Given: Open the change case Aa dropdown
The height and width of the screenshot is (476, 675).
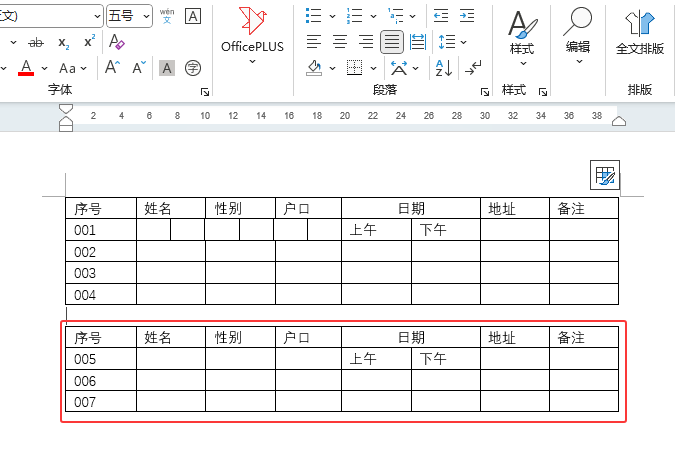Looking at the screenshot, I should coord(72,68).
